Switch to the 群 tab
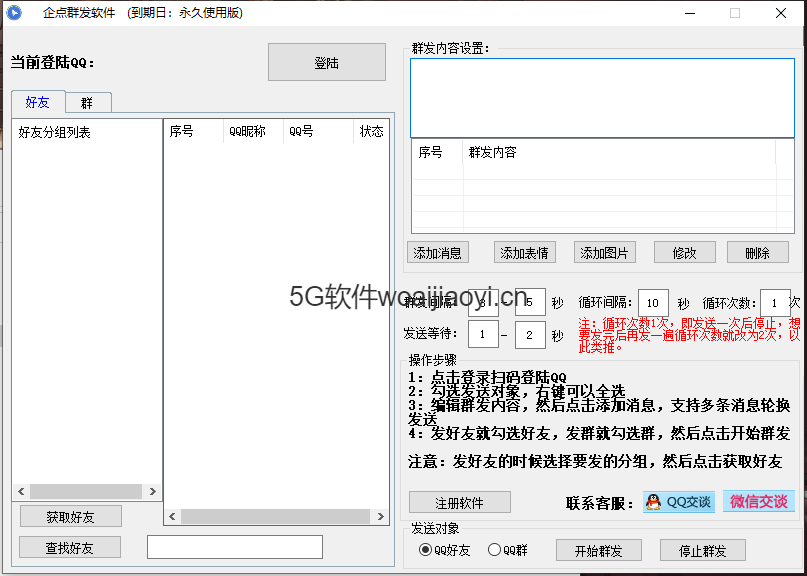 (87, 103)
